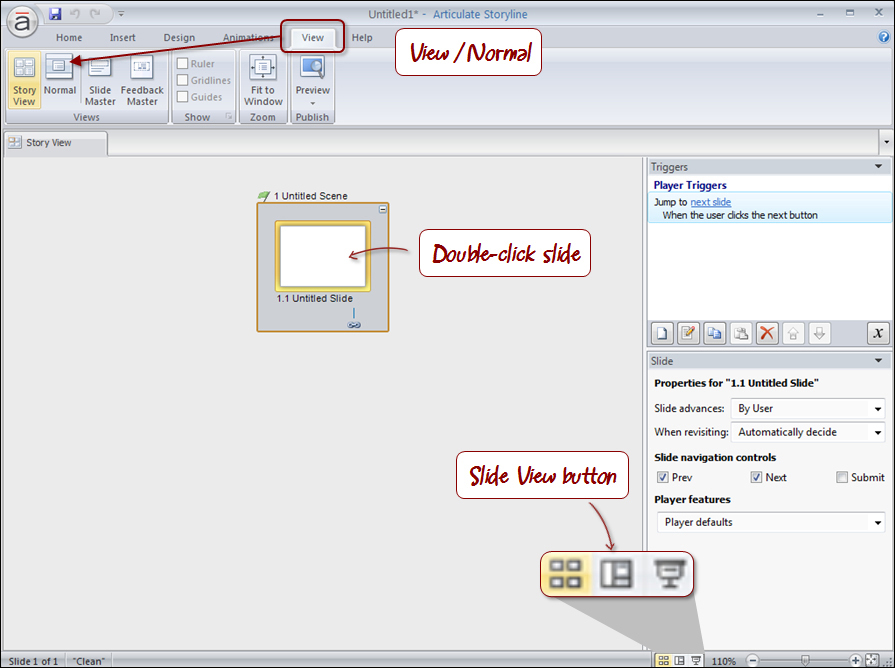This screenshot has width=895, height=668.
Task: Expand the Preview dropdown arrow
Action: coord(312,103)
